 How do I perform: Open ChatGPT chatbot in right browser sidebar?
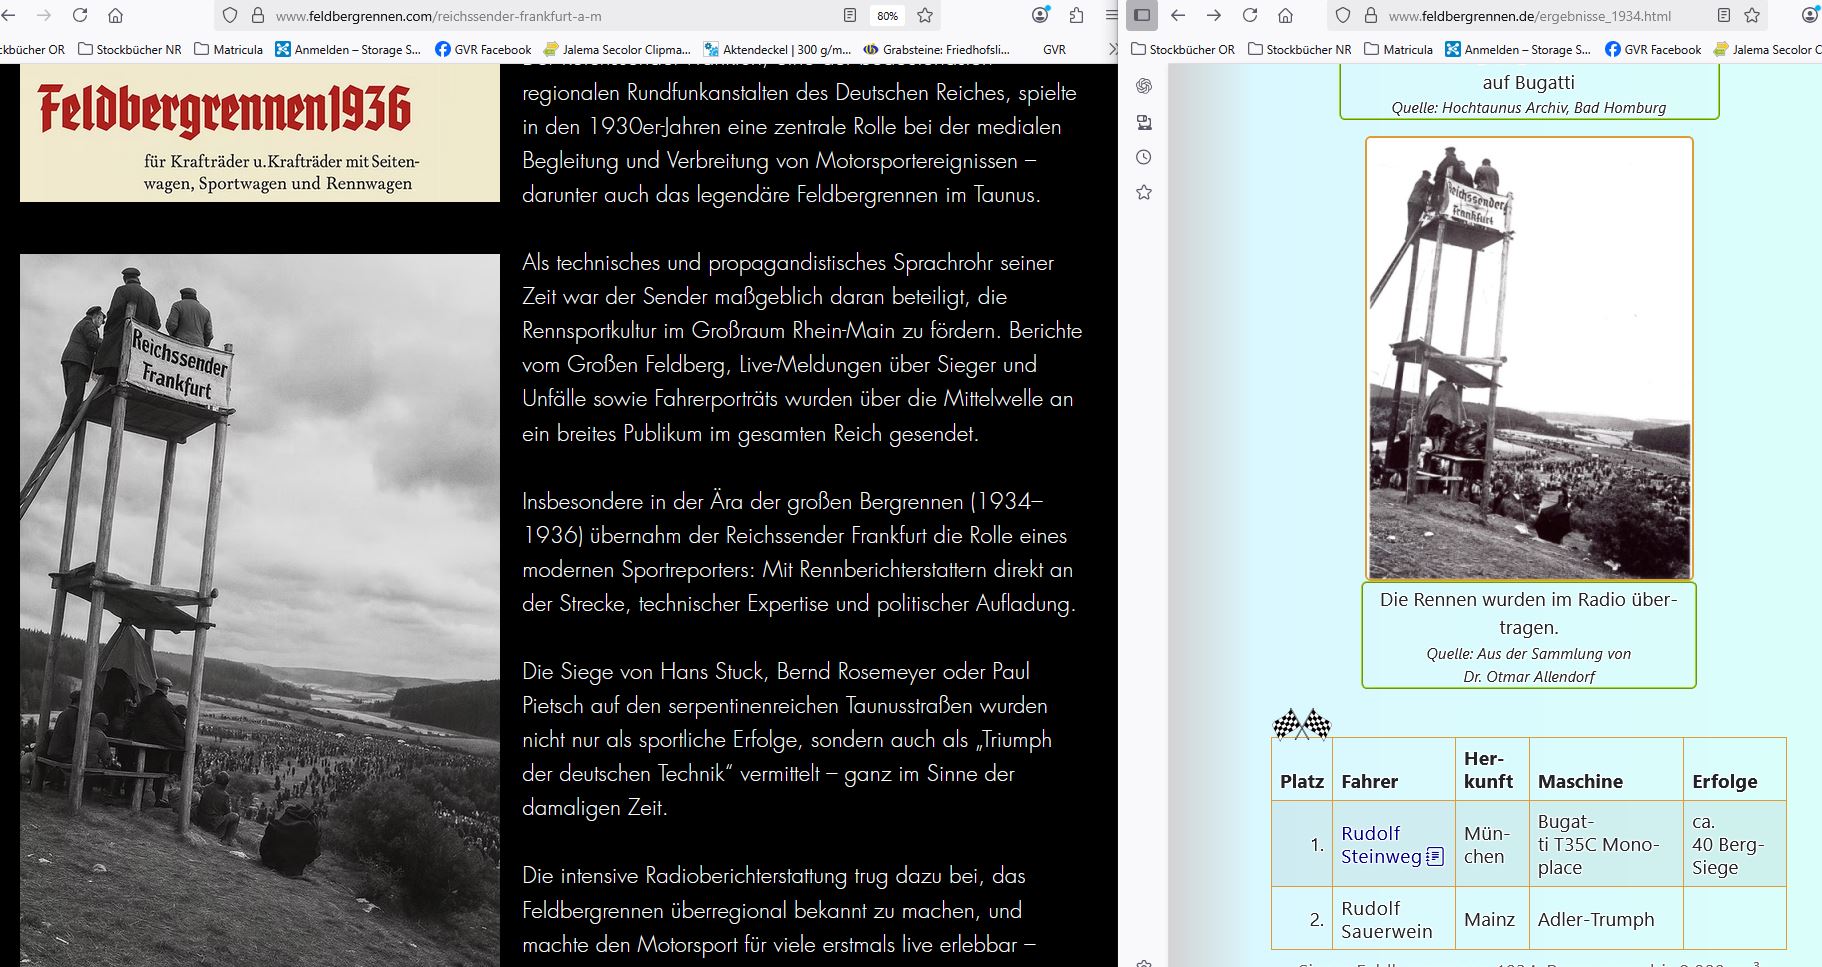1144,86
